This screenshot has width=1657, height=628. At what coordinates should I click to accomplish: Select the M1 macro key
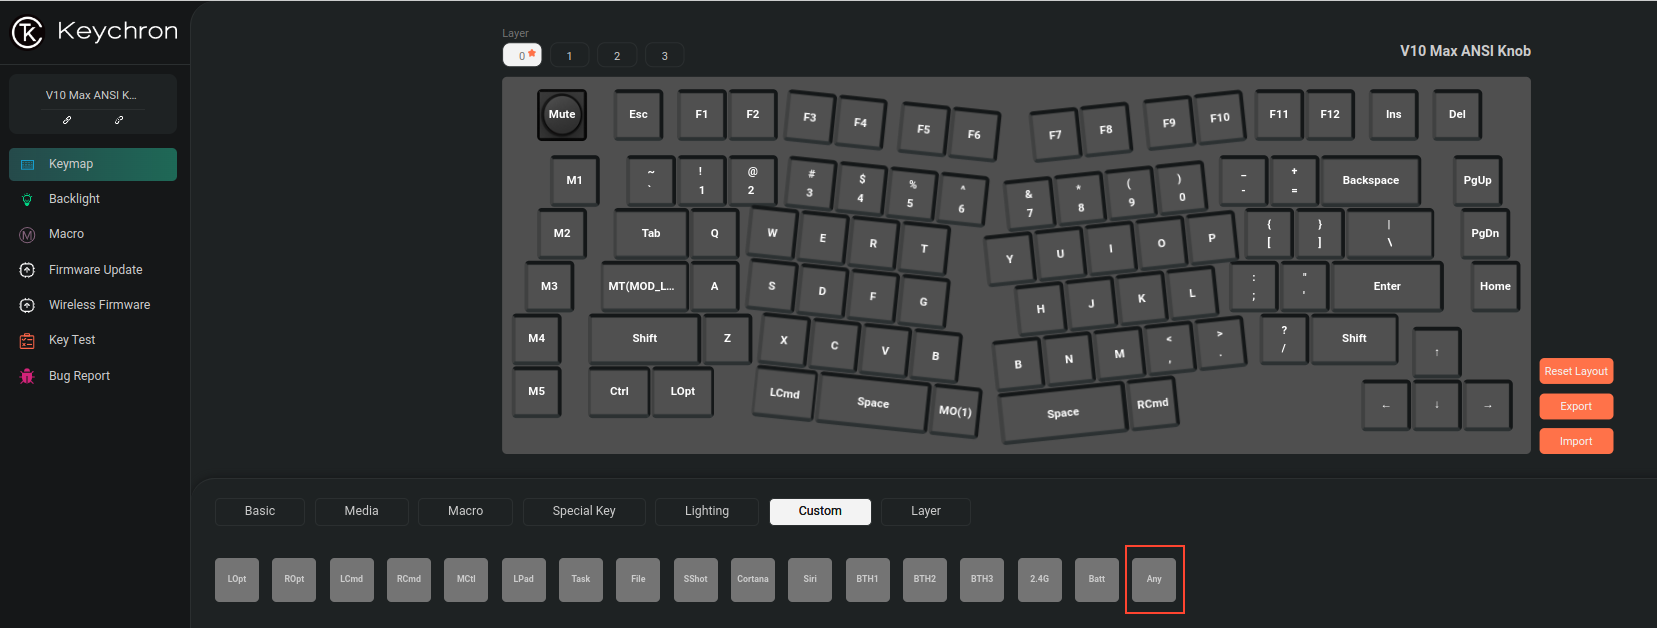click(574, 180)
